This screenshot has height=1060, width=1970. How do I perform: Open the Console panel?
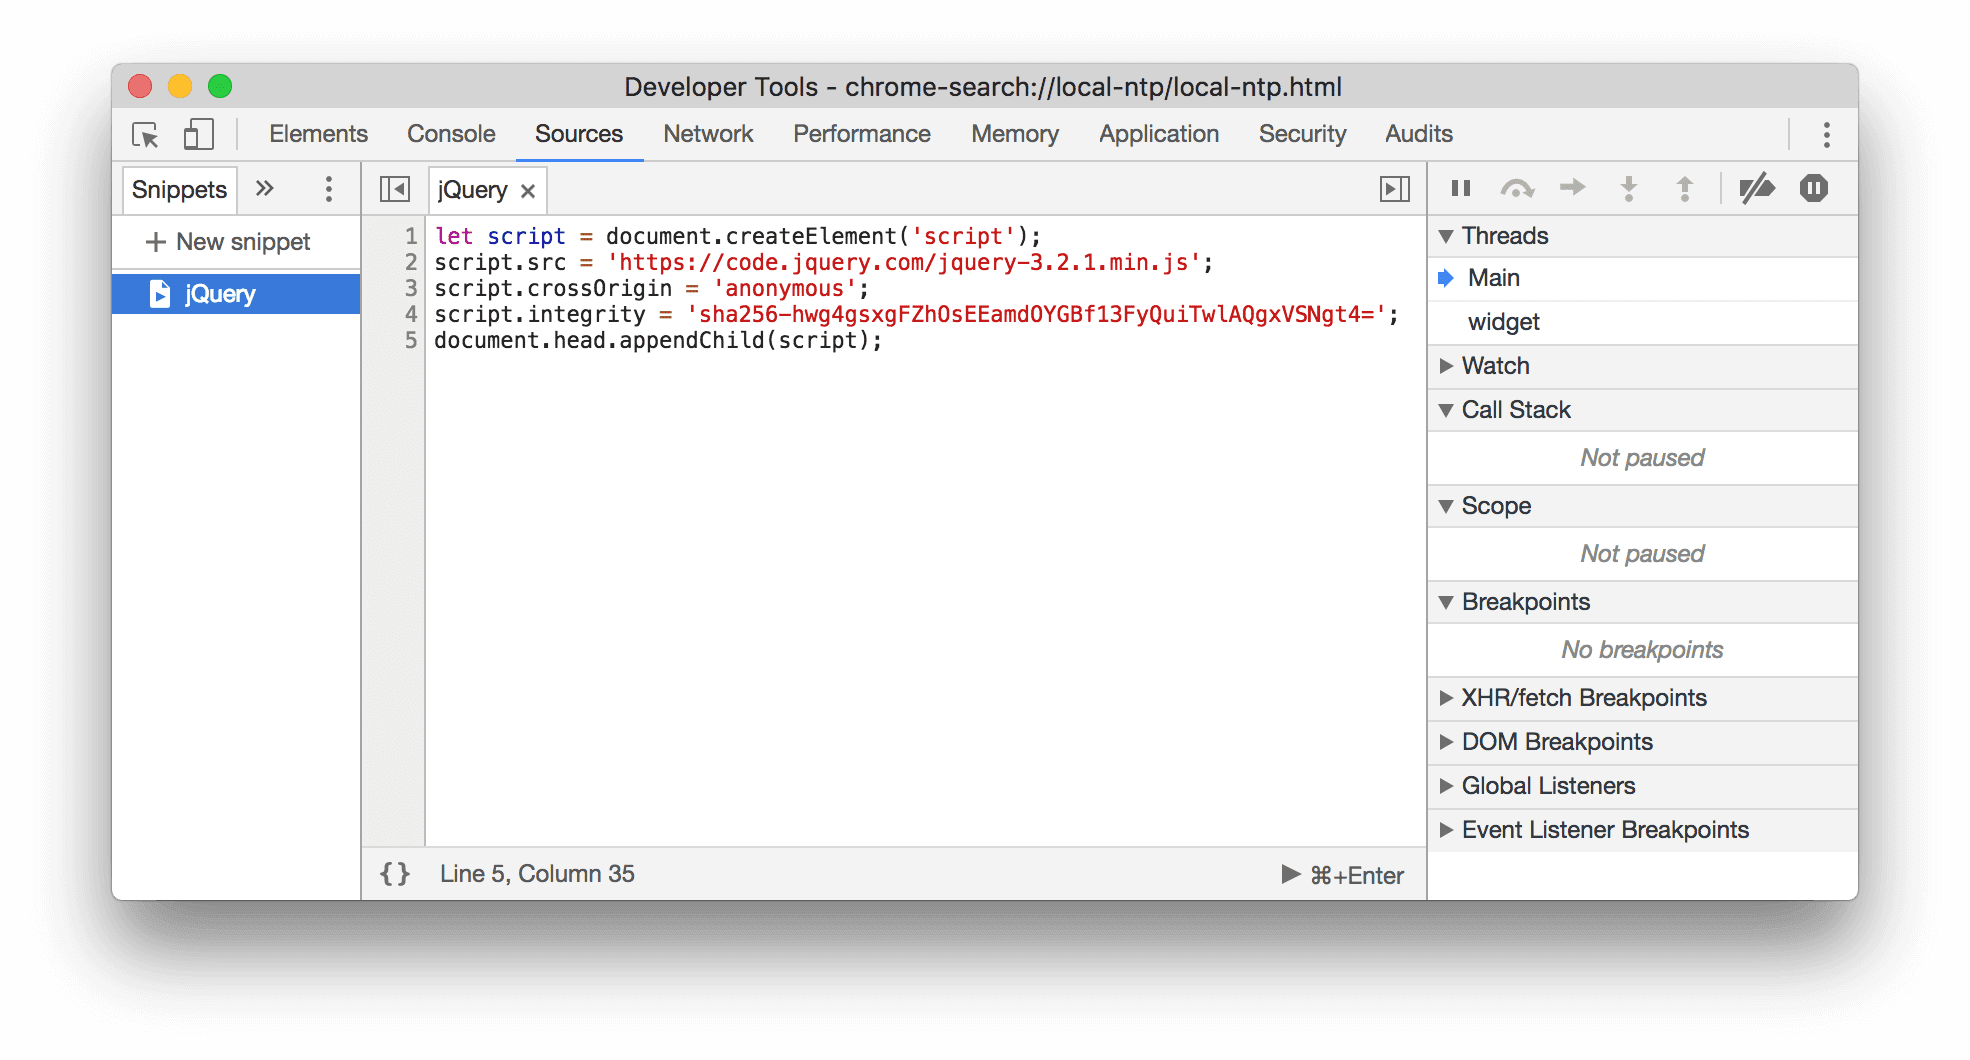click(x=450, y=133)
